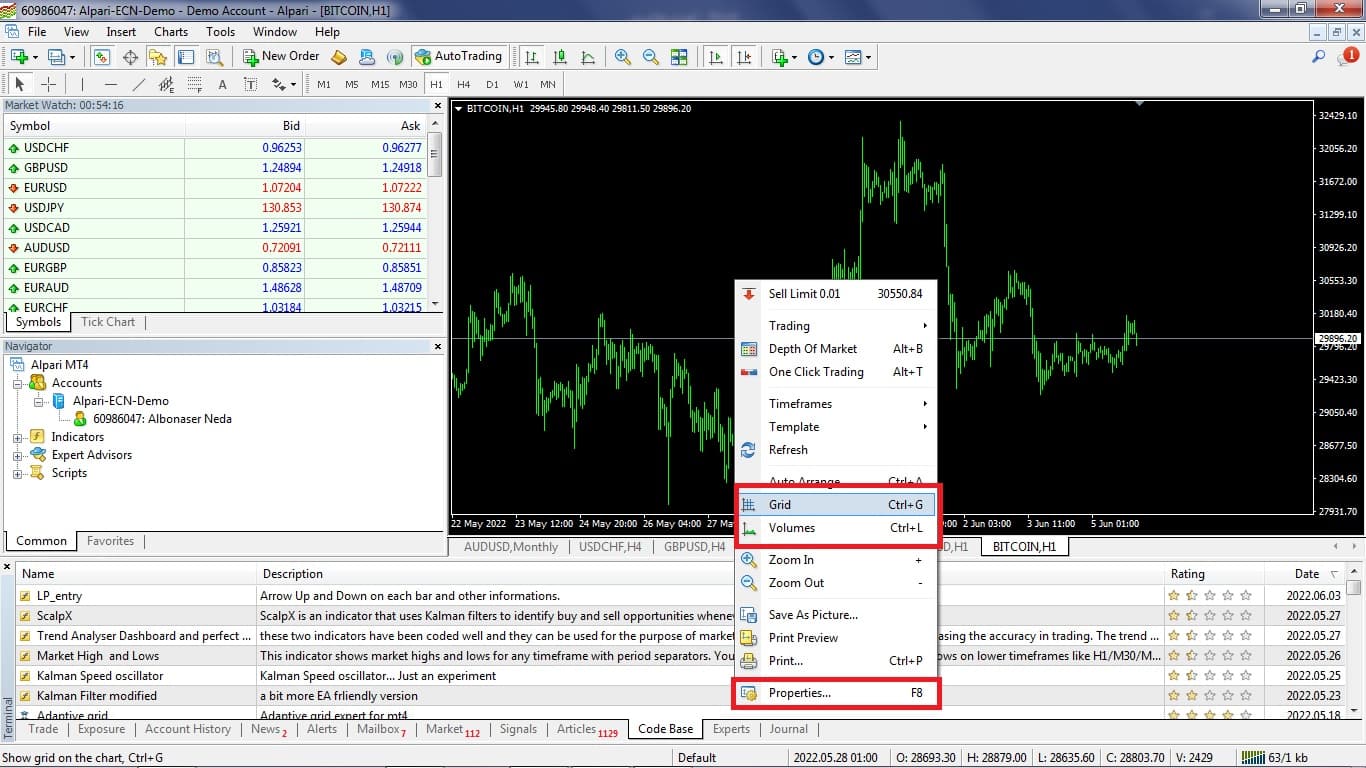Select the equidistant channel tool

click(166, 84)
